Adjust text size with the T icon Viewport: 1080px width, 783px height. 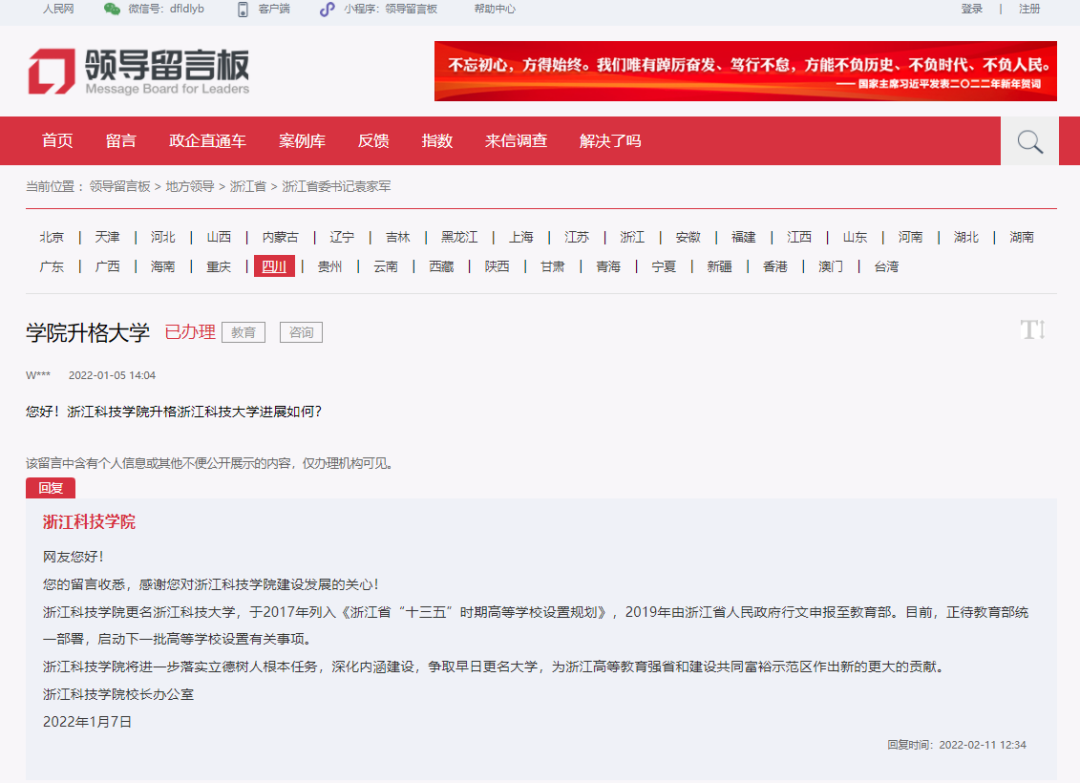(x=1031, y=330)
